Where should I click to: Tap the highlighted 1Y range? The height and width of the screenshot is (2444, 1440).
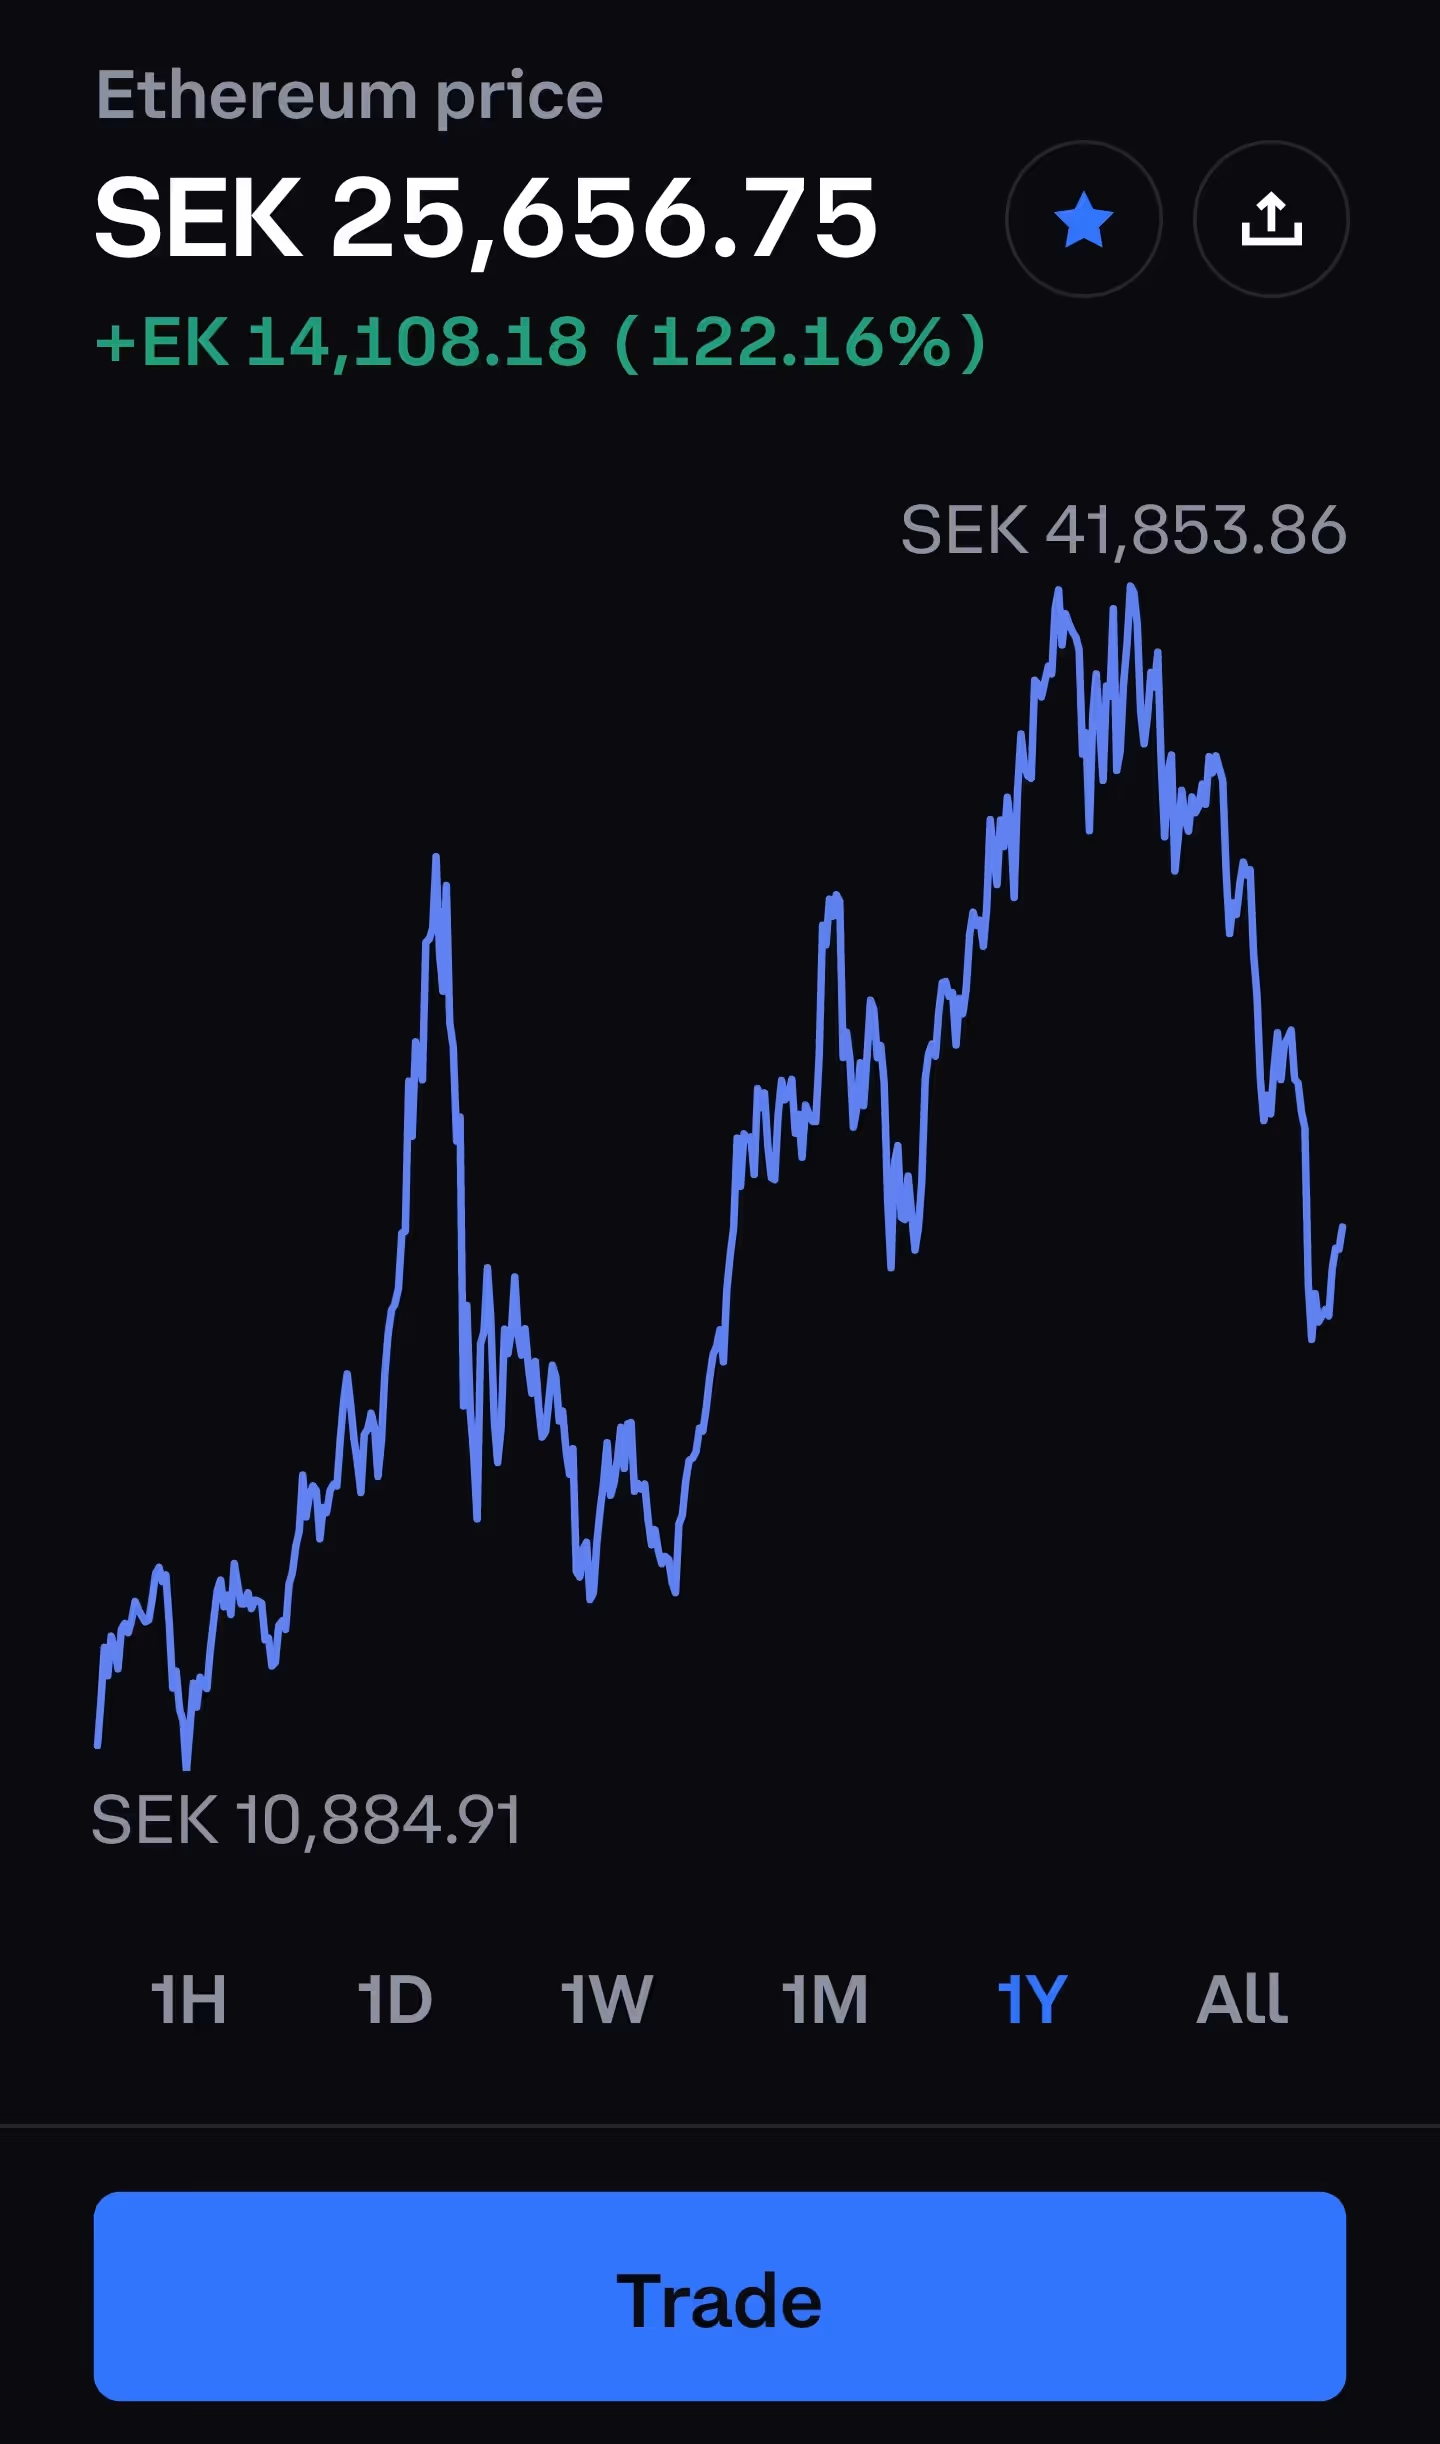click(x=1032, y=2000)
